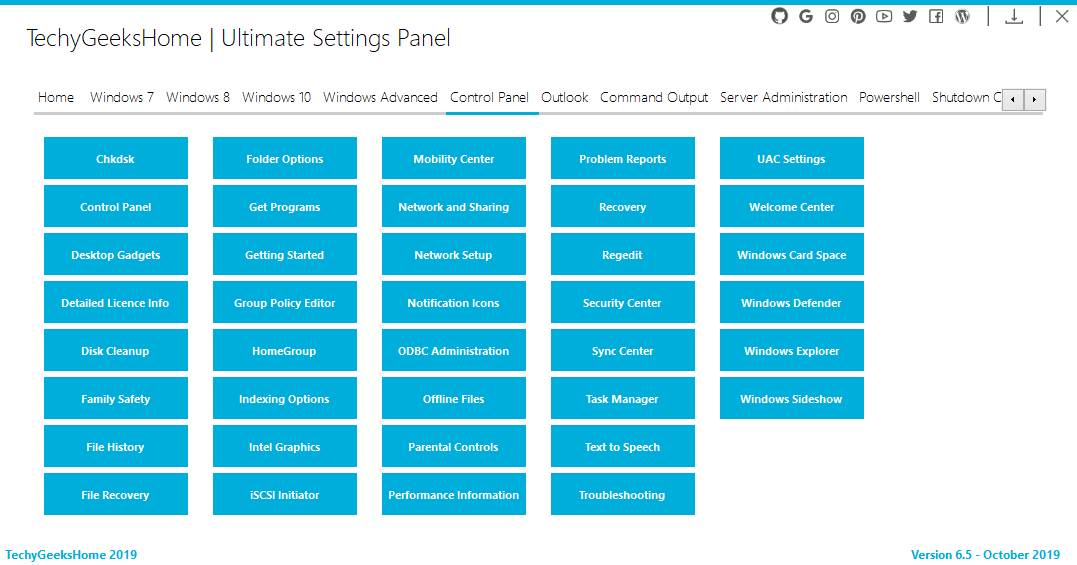Open the Server Administration tab

(783, 97)
